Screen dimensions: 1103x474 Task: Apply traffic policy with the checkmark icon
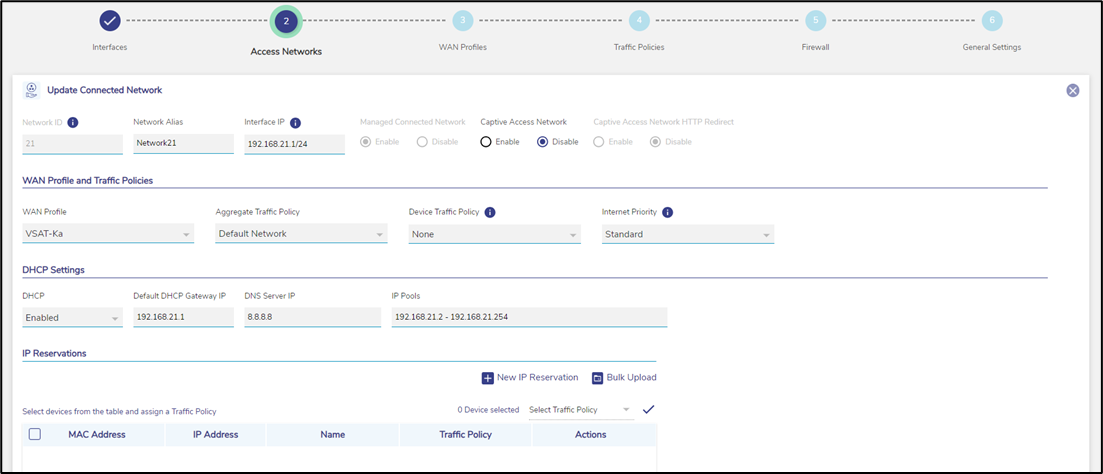[x=649, y=409]
